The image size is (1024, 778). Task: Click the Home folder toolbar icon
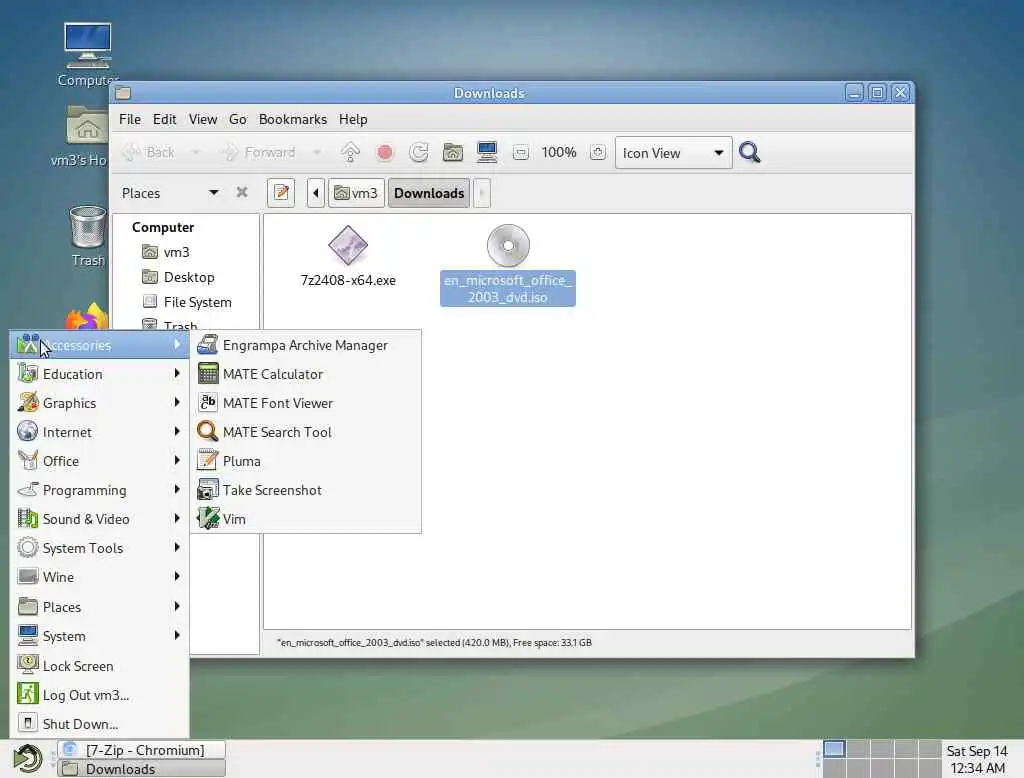453,152
